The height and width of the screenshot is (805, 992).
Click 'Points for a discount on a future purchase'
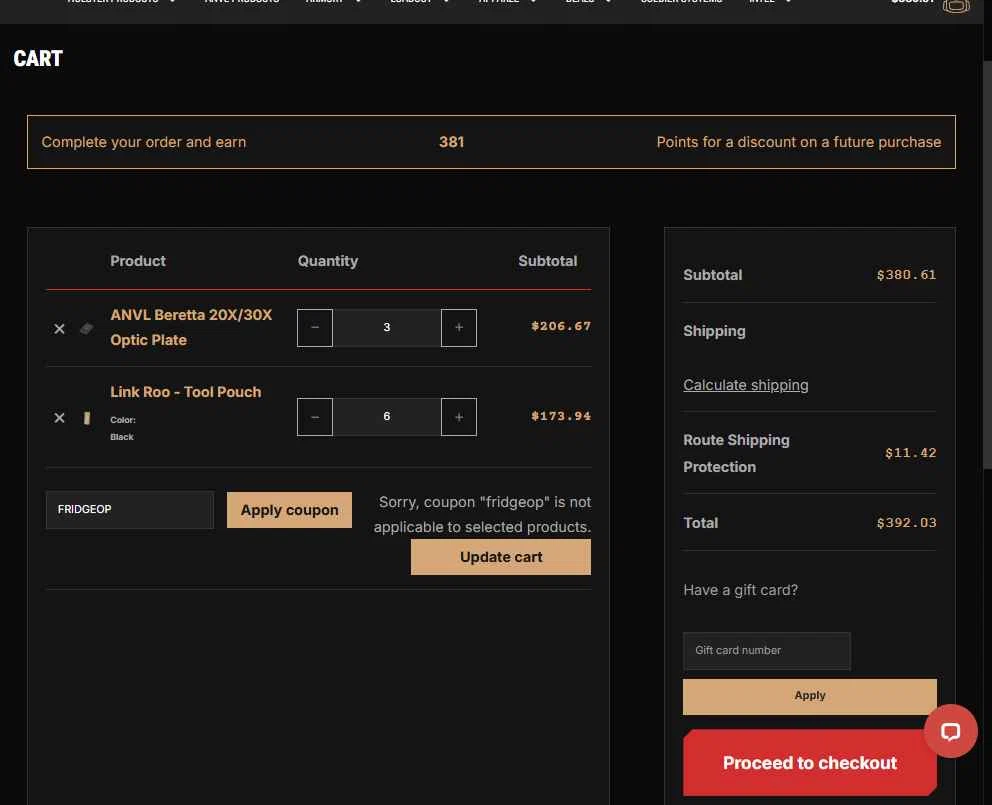[798, 142]
